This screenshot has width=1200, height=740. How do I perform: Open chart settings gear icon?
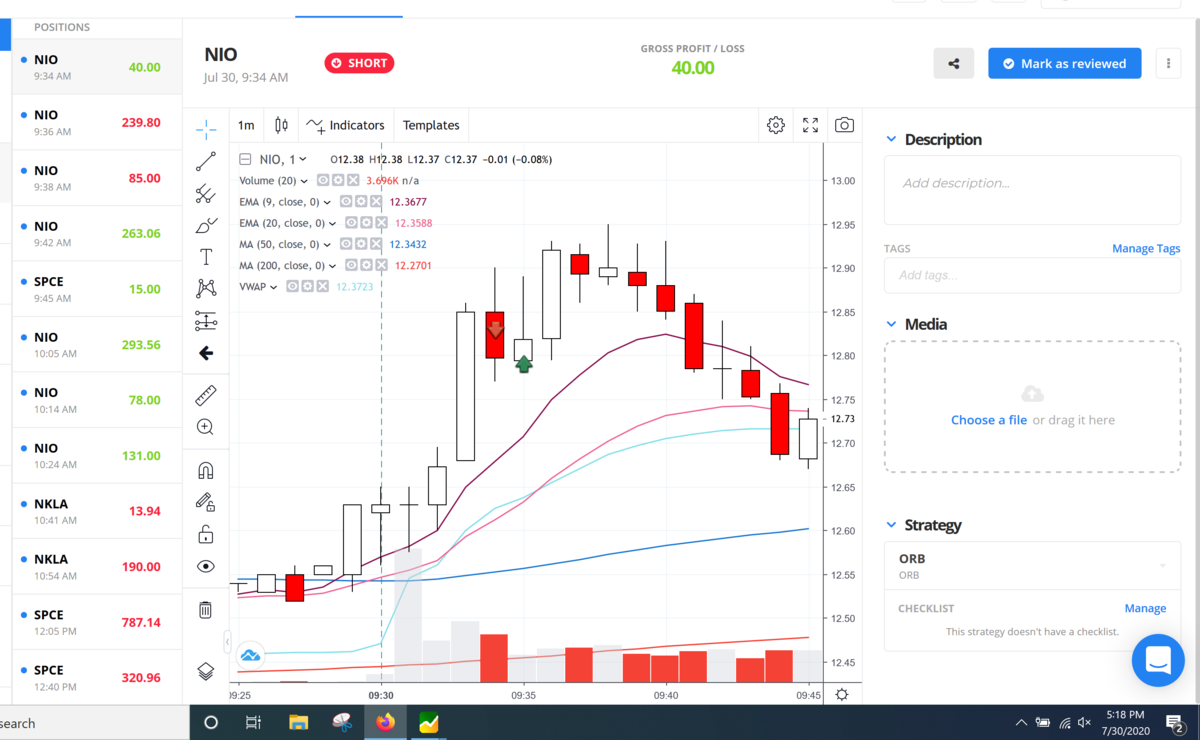click(776, 125)
